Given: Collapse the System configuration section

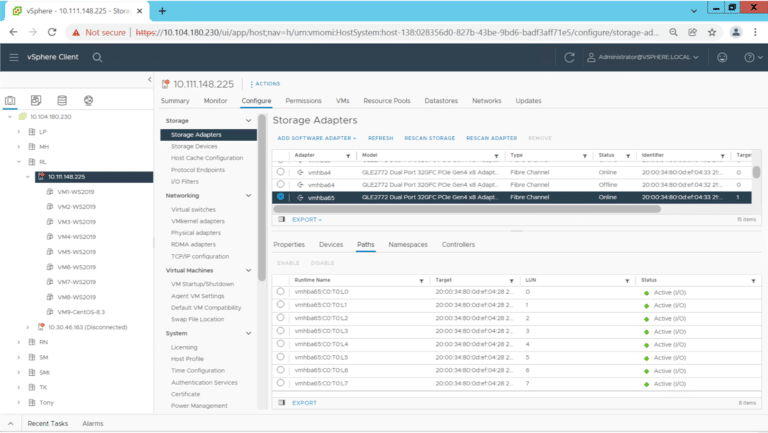Looking at the screenshot, I should coord(248,334).
